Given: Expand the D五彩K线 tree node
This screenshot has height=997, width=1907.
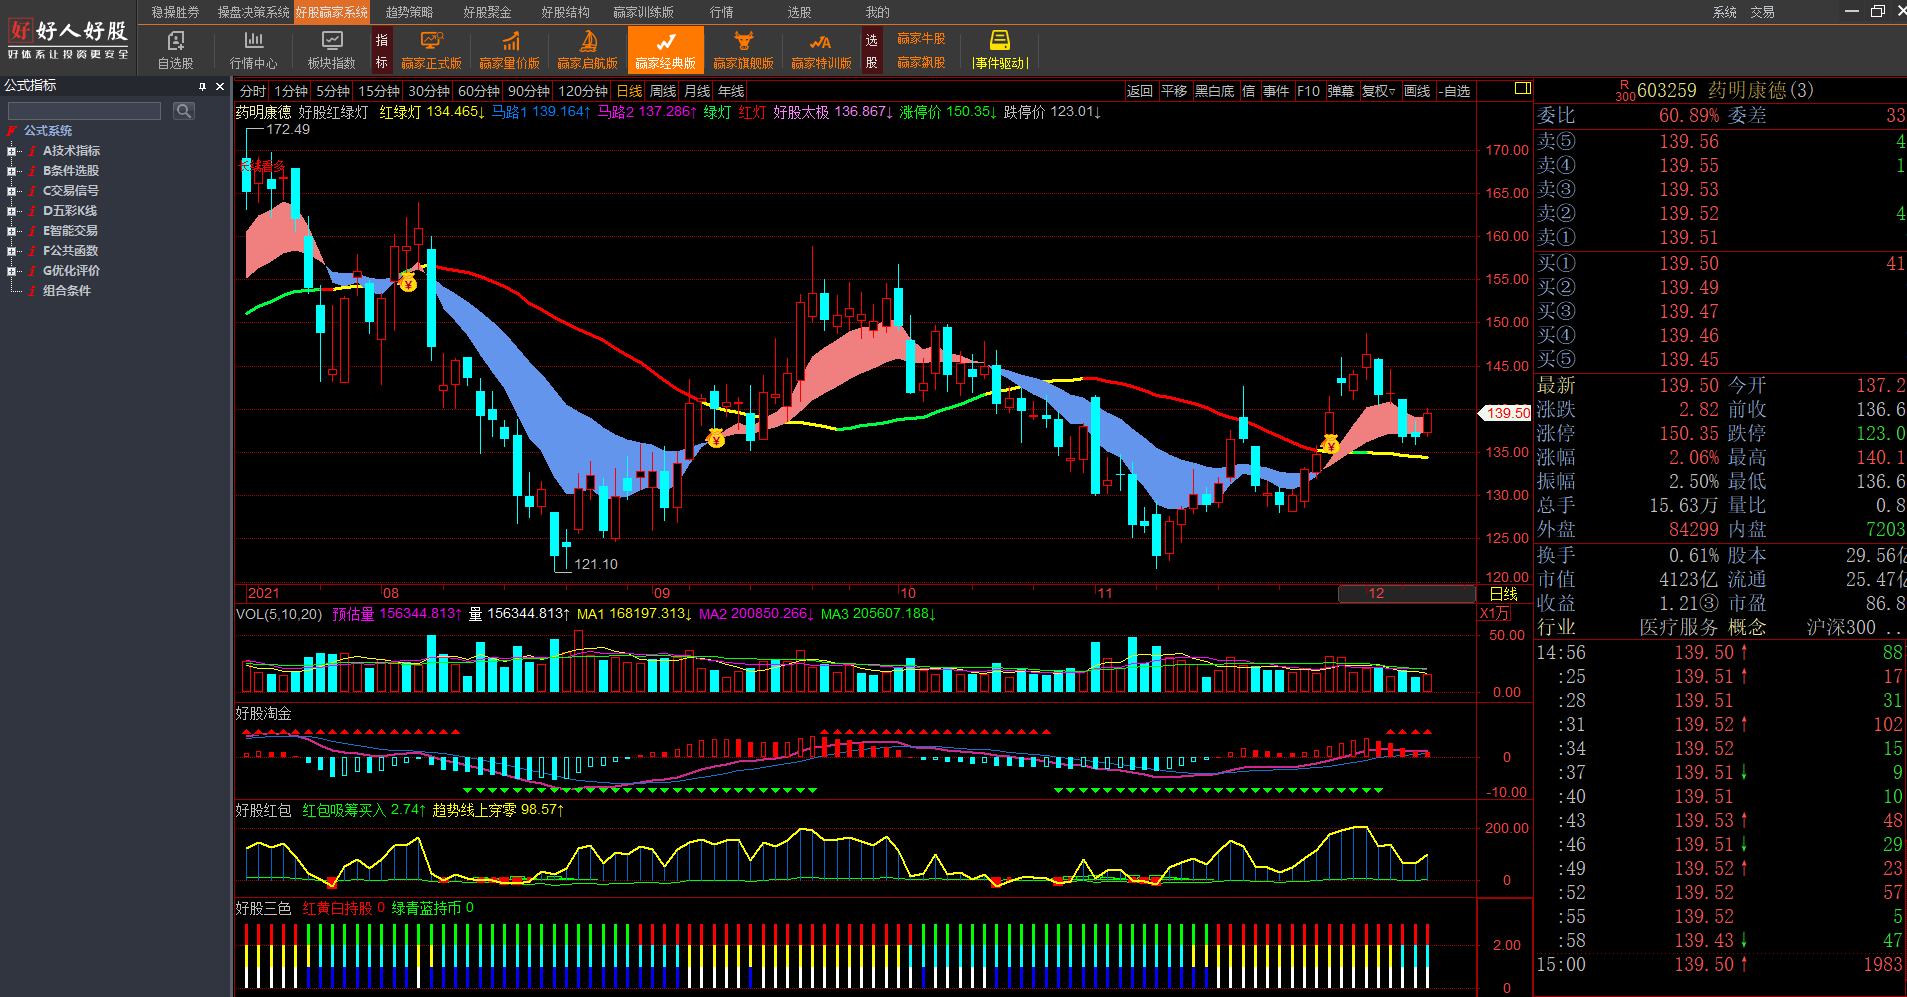Looking at the screenshot, I should (11, 211).
